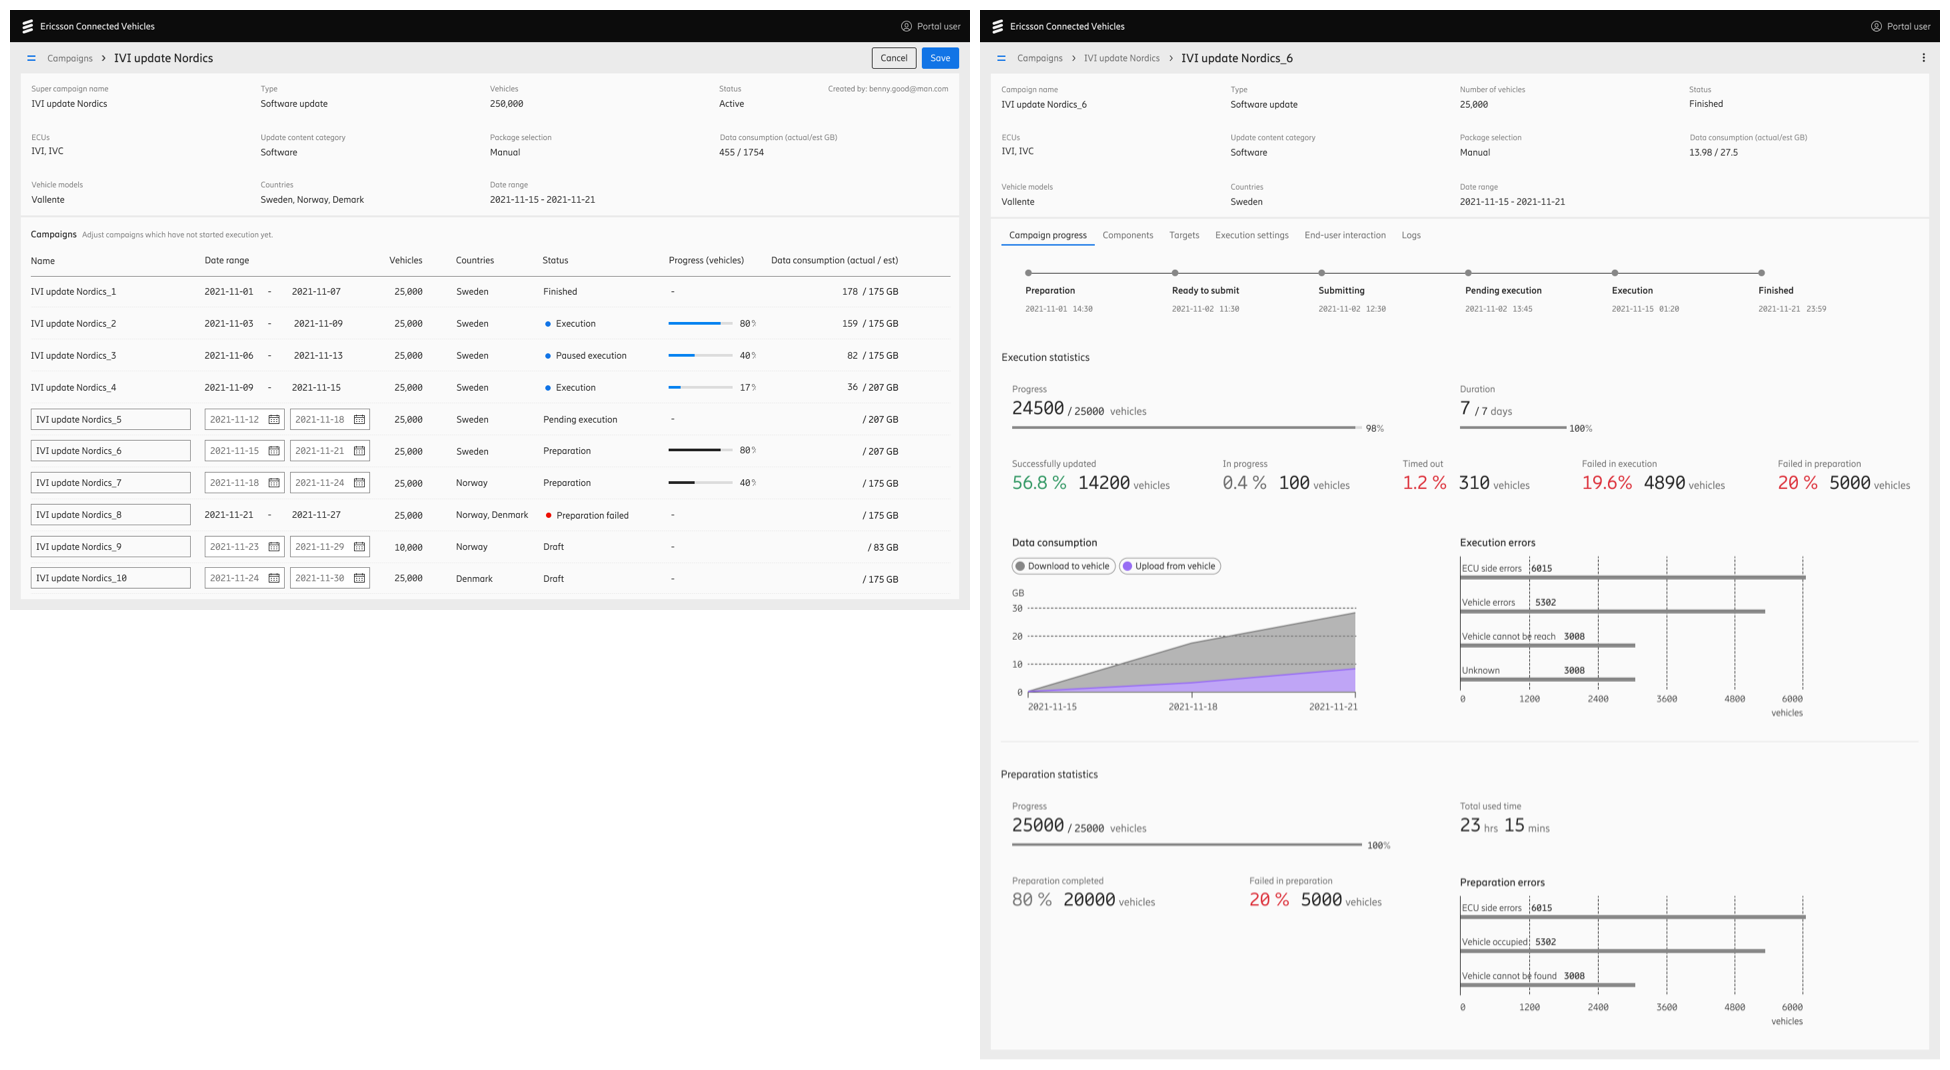1950x1070 pixels.
Task: Switch to the Components tab
Action: [1127, 235]
